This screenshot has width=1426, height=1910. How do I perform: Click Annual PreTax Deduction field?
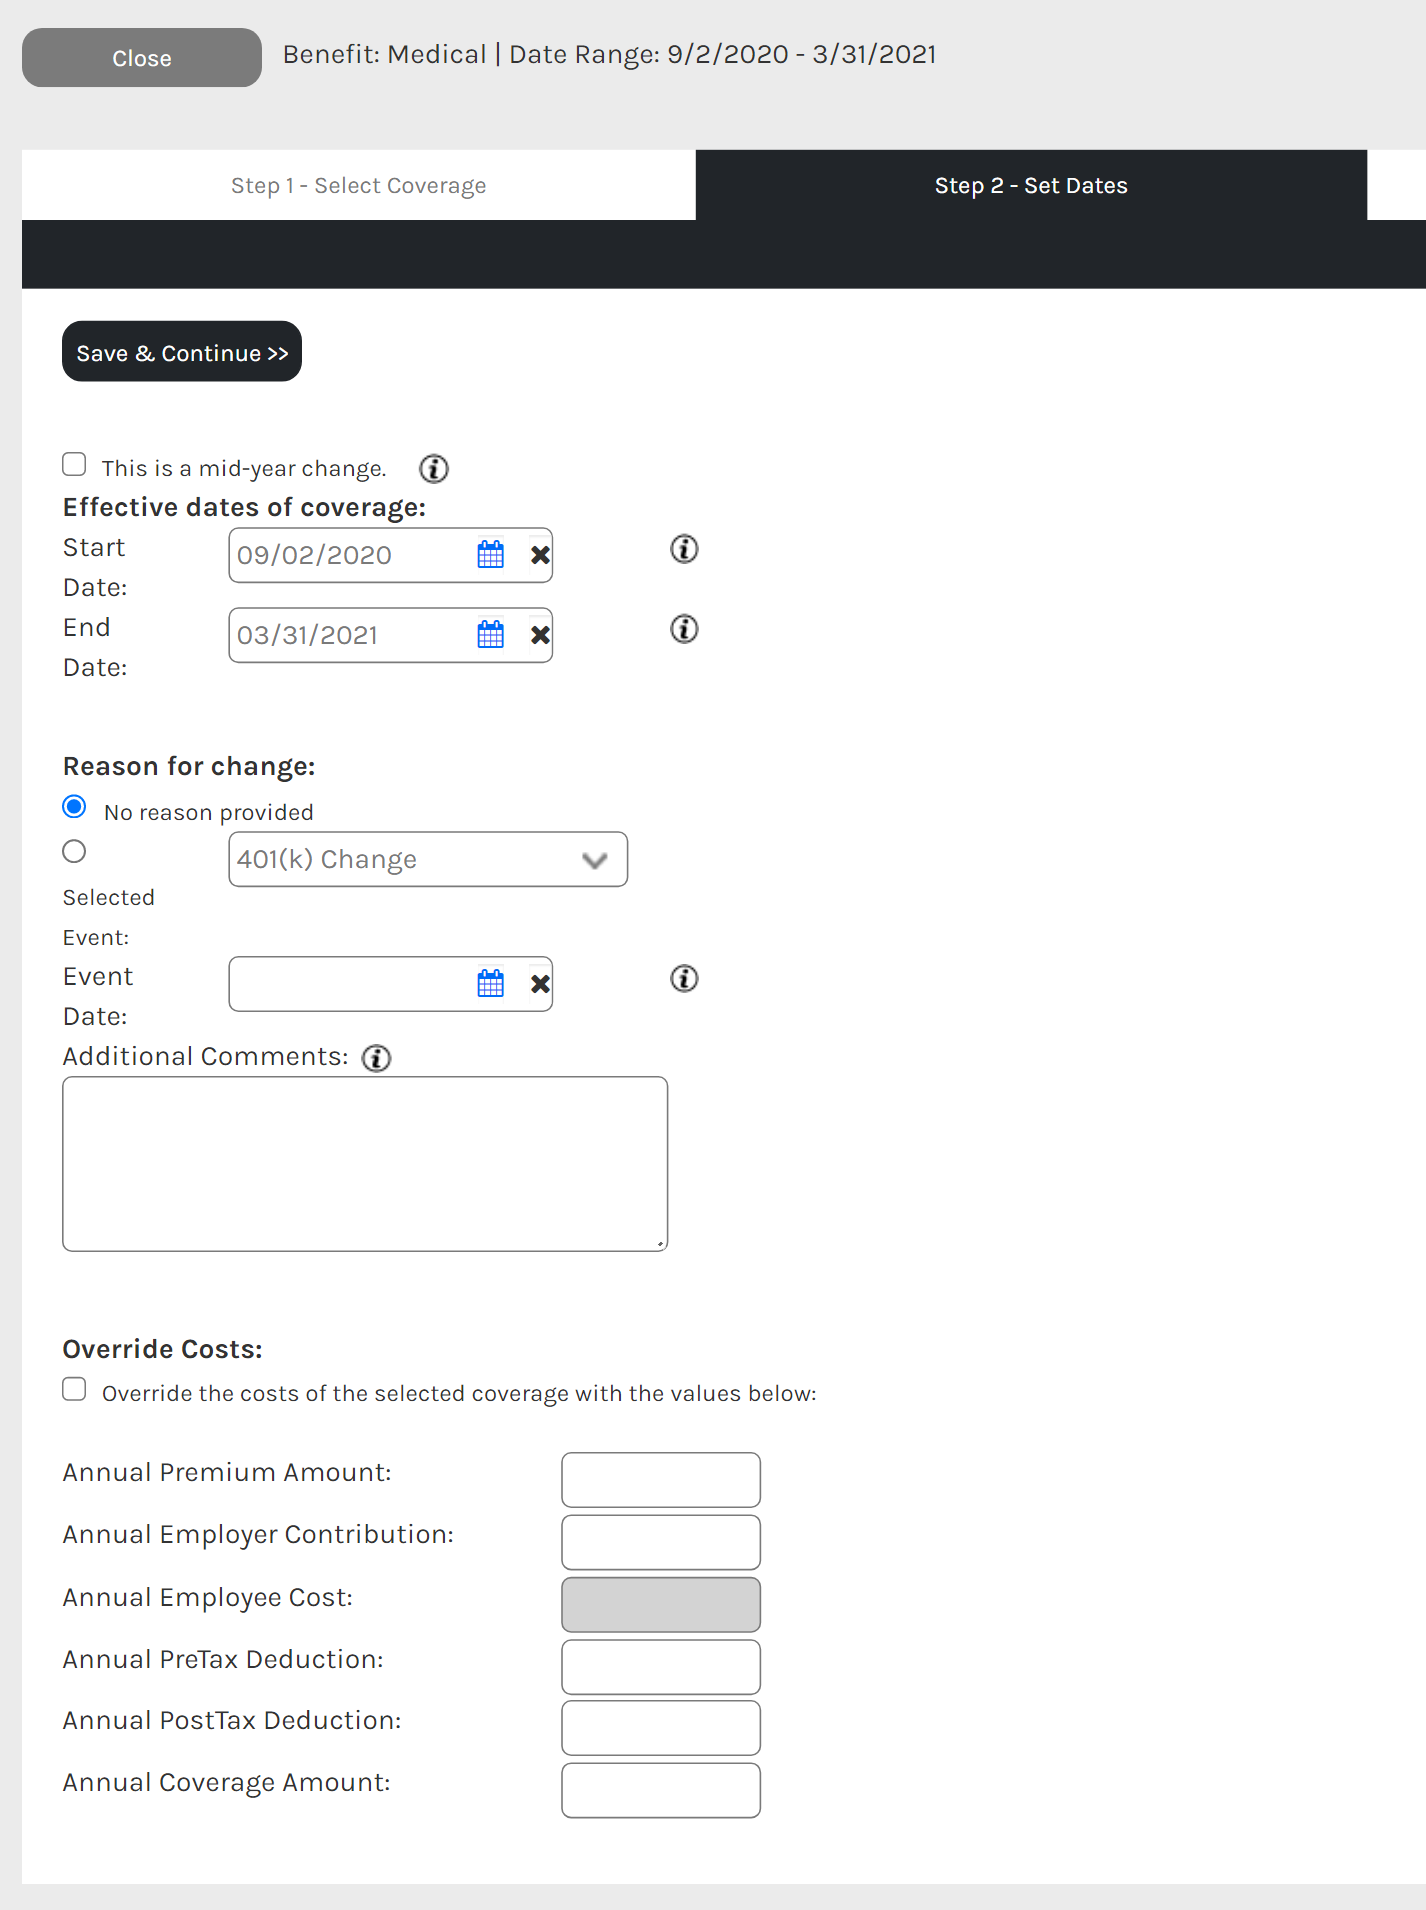coord(661,1667)
